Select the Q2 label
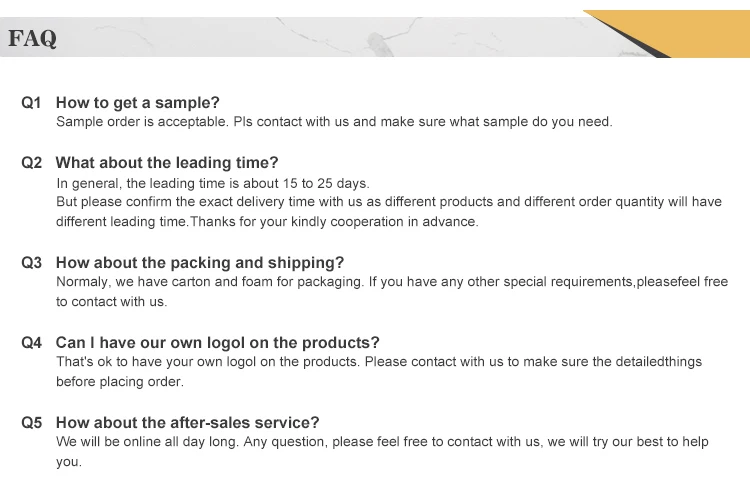Viewport: 750px width, 497px height. (32, 162)
